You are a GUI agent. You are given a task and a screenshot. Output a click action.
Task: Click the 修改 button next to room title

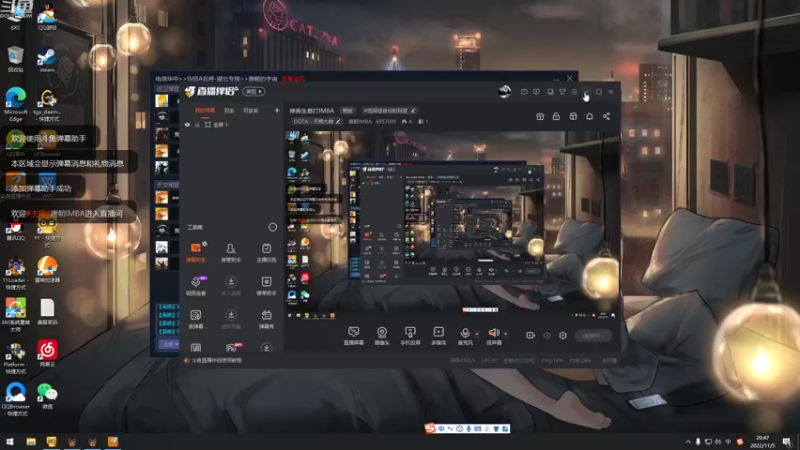[347, 110]
